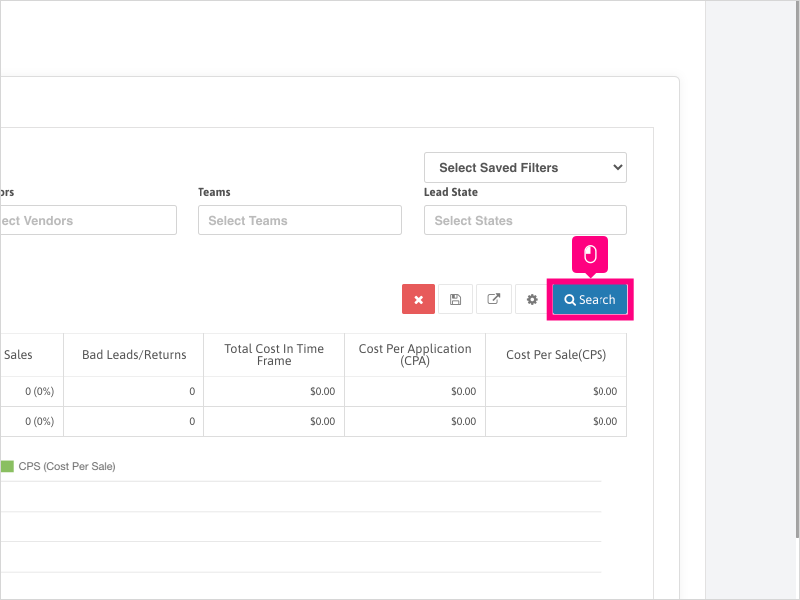Click the Lead State label
Screen dimensions: 800x600
coord(451,192)
